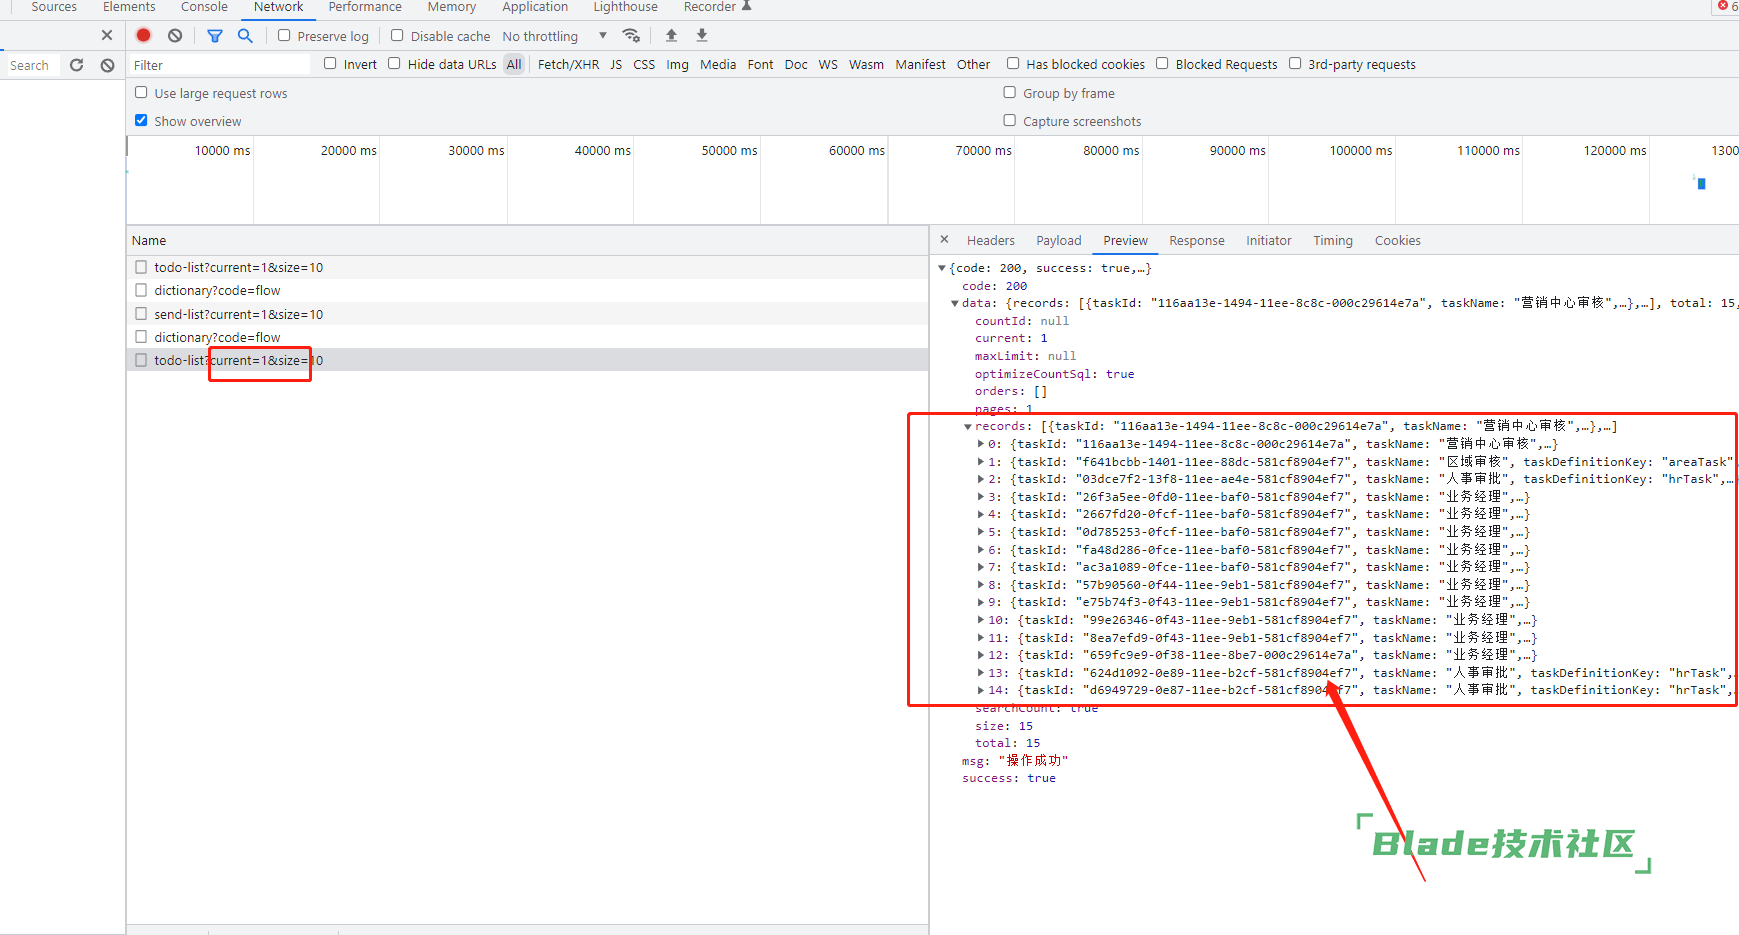This screenshot has height=935, width=1739.
Task: Check 3rd-party requests option
Action: coord(1295,63)
